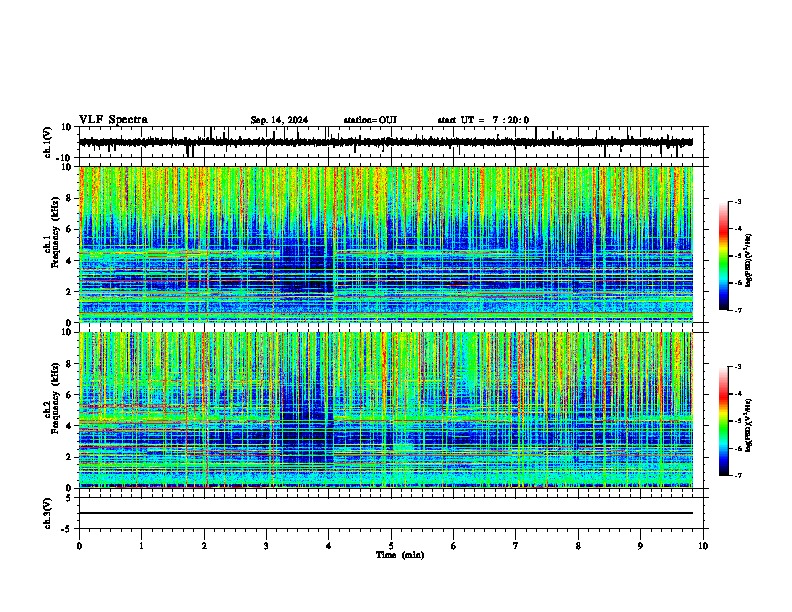Click the '1' tick on the time axis
Image resolution: width=792 pixels, height=612 pixels.
pos(141,546)
